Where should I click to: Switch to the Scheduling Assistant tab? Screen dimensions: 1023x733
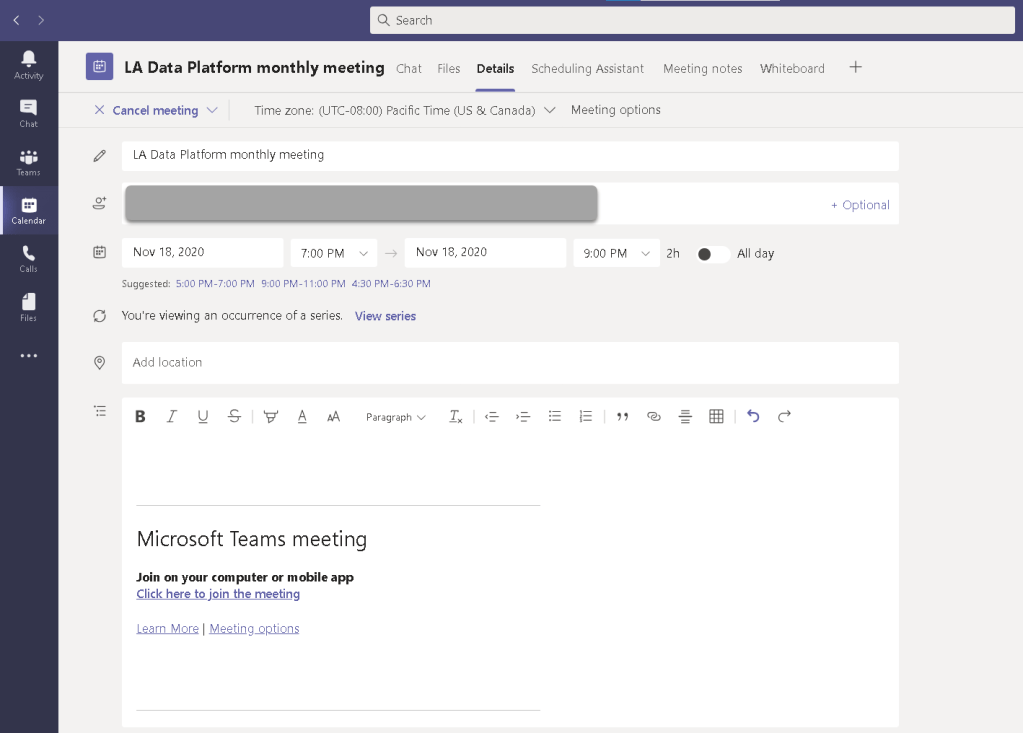click(587, 69)
